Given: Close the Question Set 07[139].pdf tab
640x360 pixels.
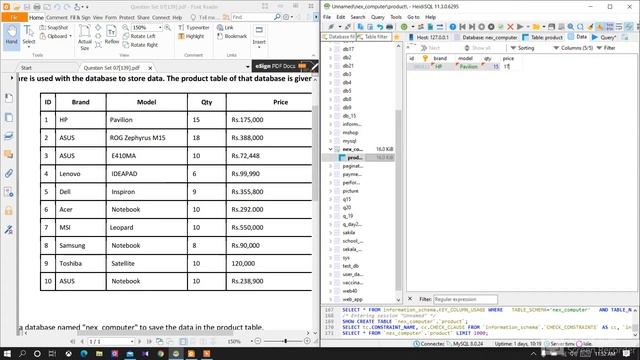Looking at the screenshot, I should [x=150, y=68].
